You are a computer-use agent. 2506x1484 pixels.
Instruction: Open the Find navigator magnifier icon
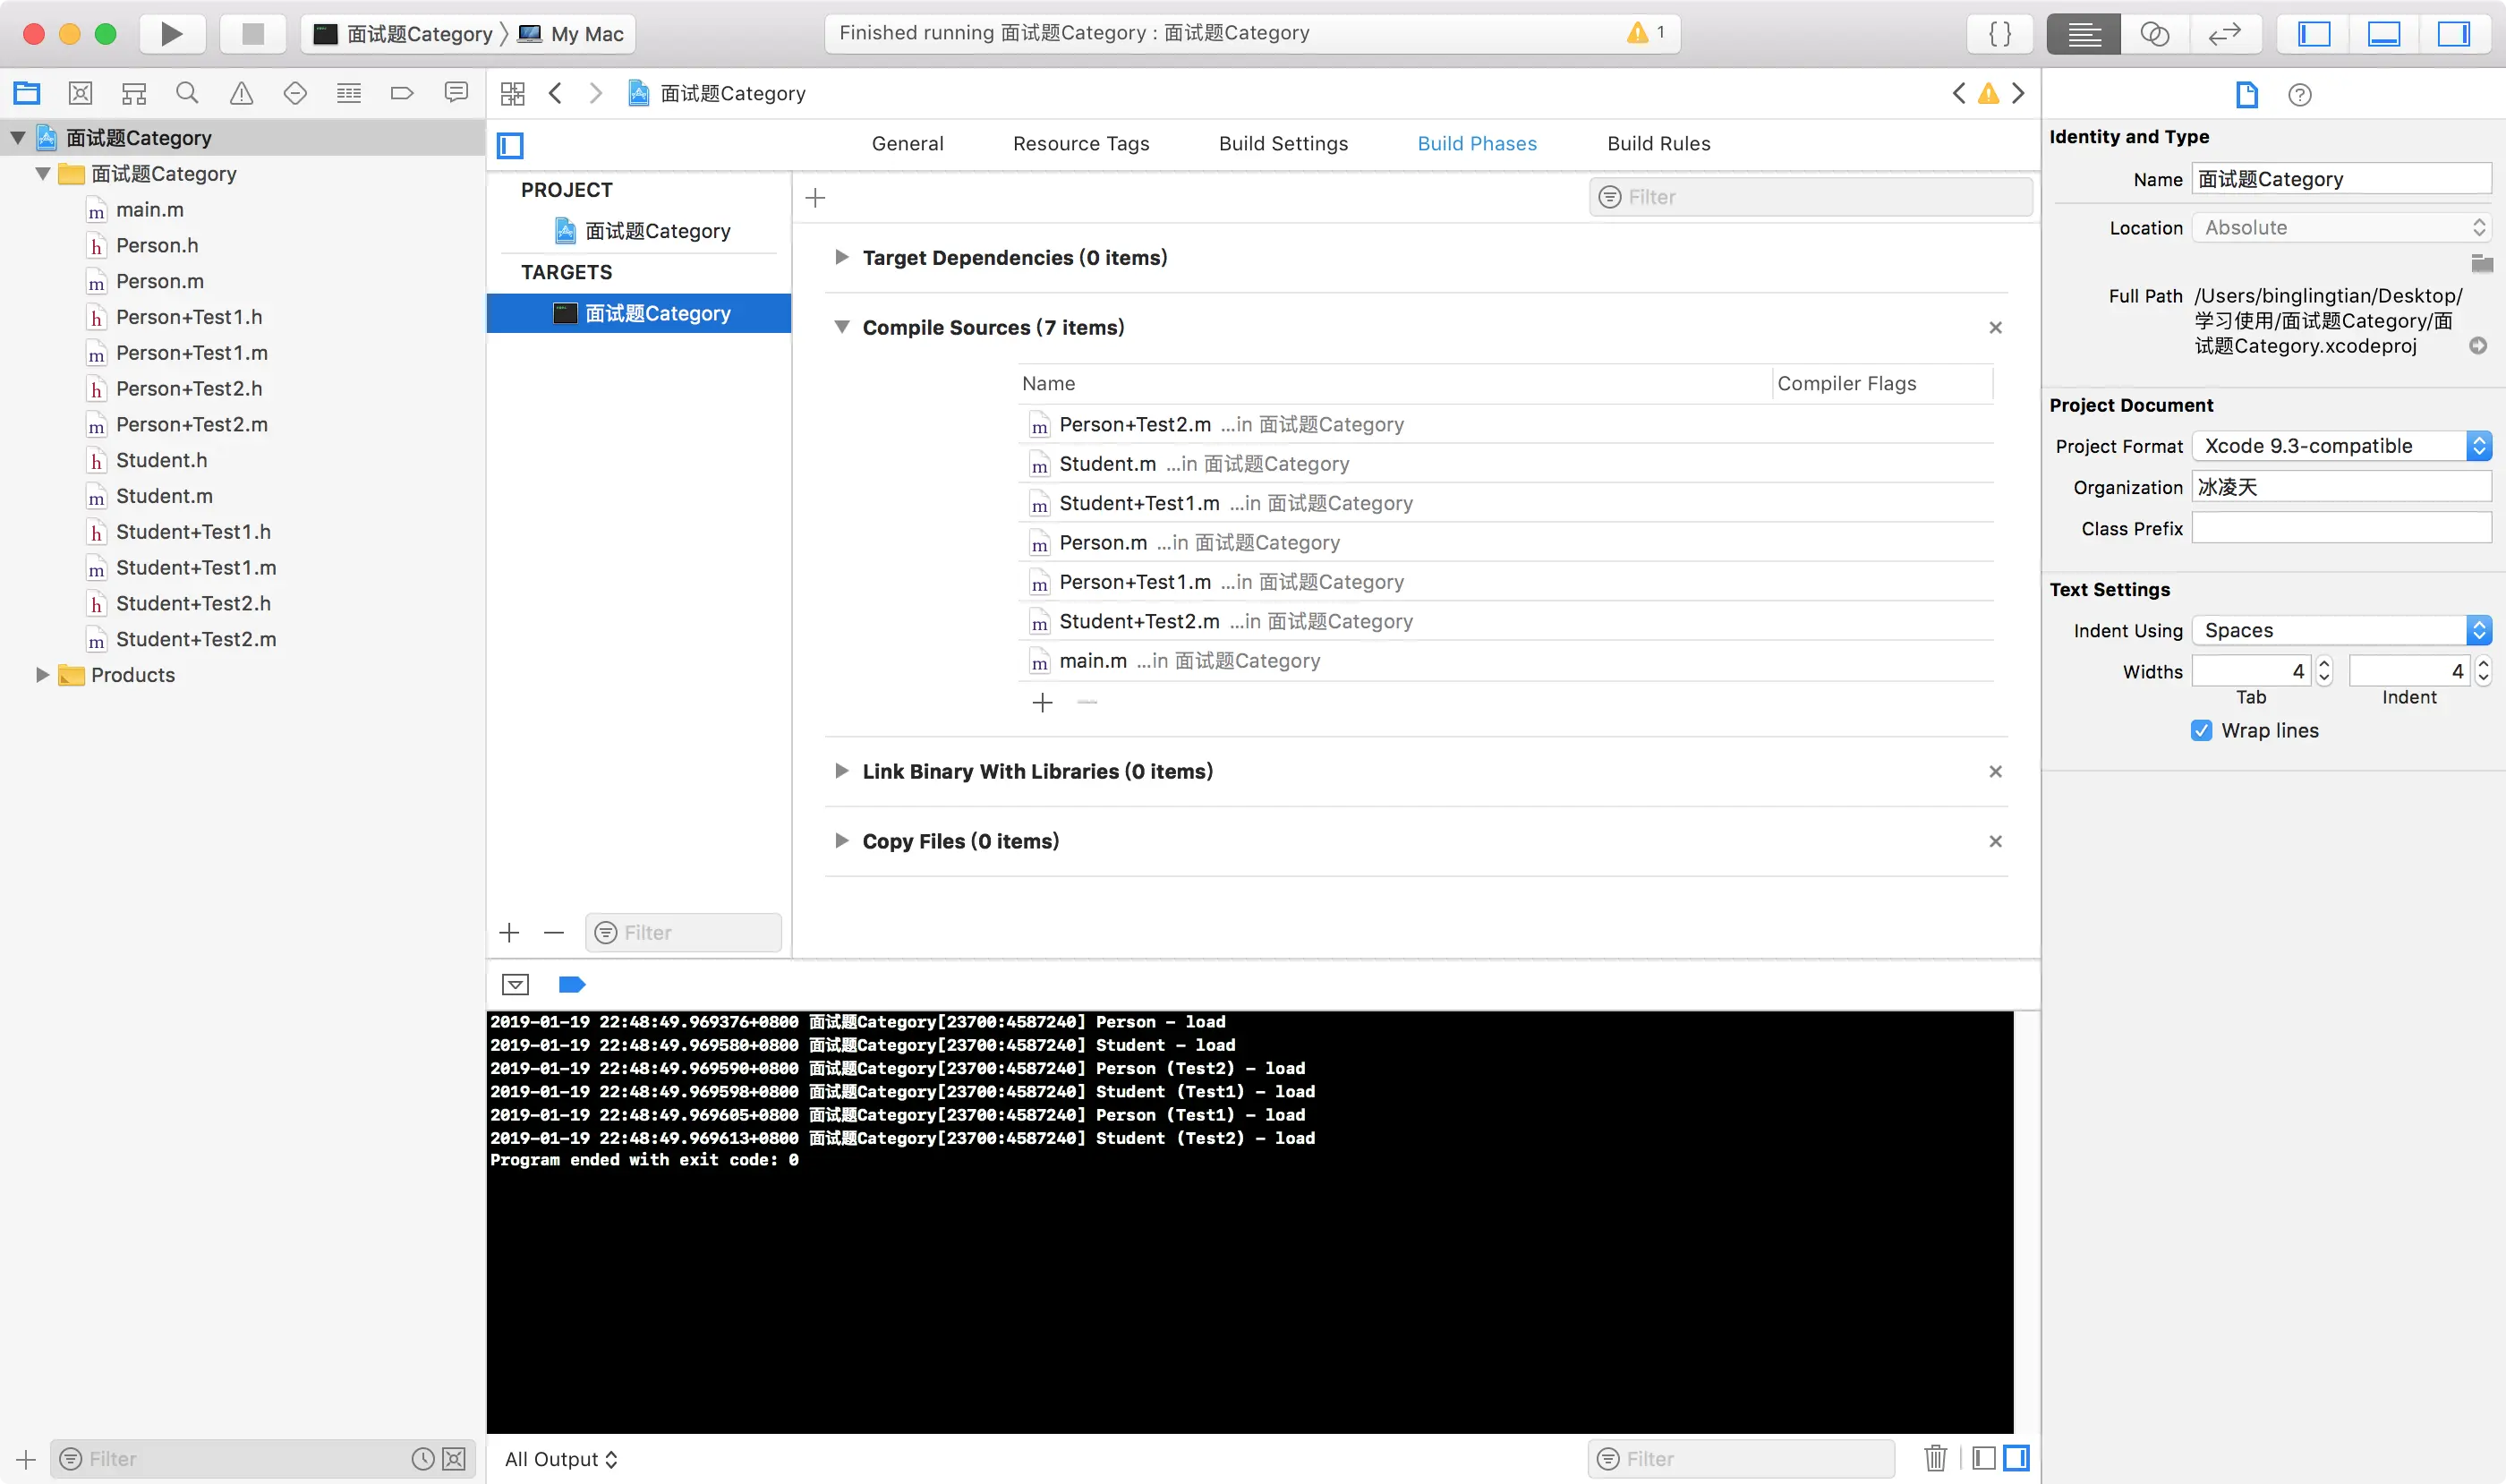click(x=187, y=93)
